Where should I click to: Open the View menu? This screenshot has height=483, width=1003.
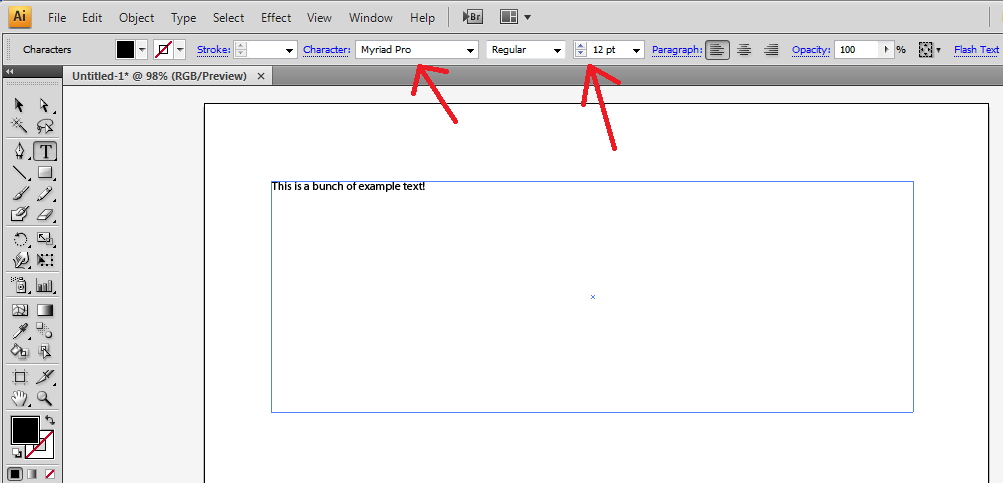point(319,18)
